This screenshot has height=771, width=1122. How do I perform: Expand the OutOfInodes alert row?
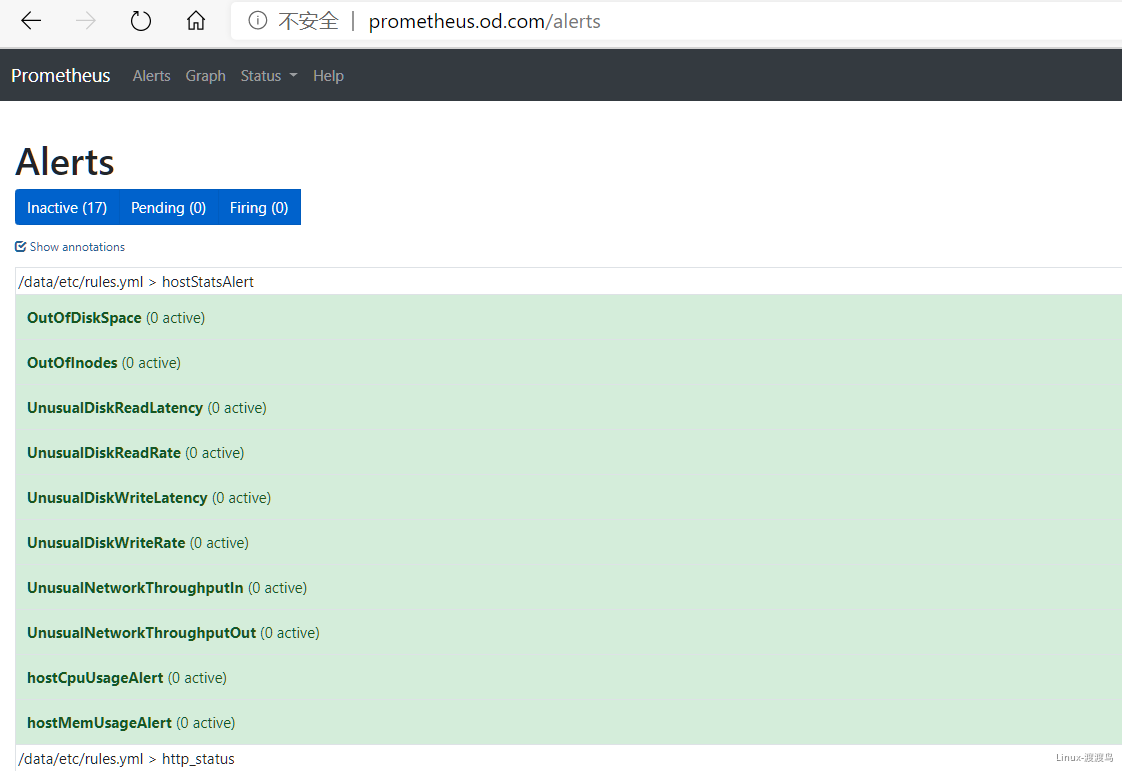(x=569, y=363)
